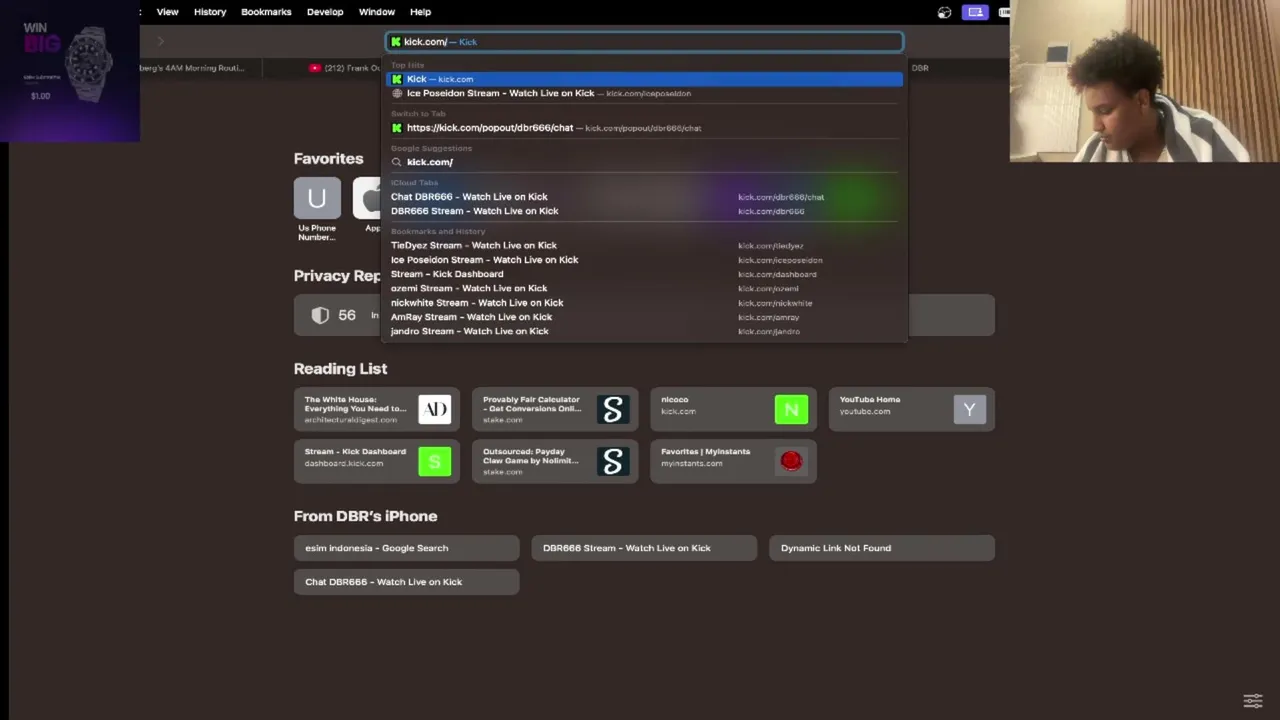
Task: Open Stream - Kick Dashboard history suggestion
Action: point(645,274)
